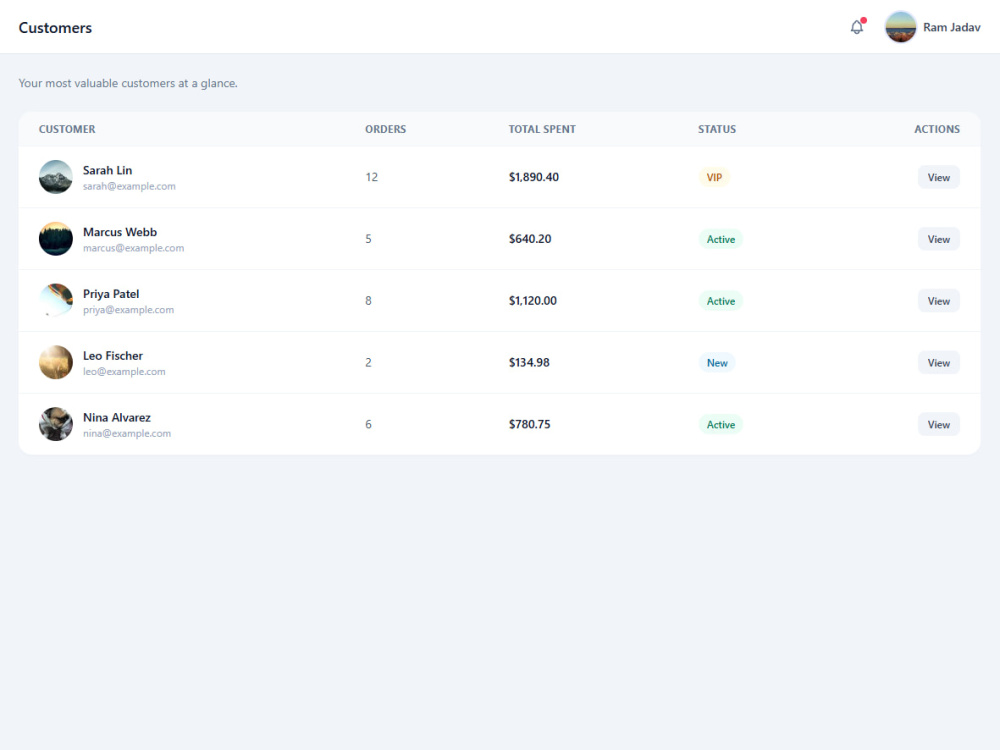This screenshot has width=1000, height=750.
Task: Click the New status badge
Action: pyautogui.click(x=717, y=363)
